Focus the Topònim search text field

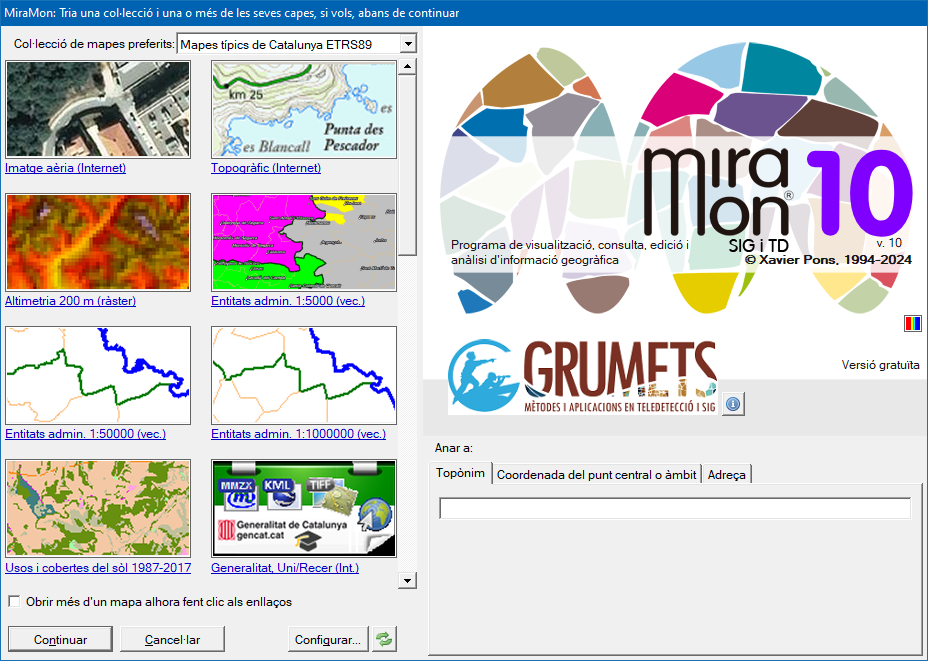click(x=675, y=508)
